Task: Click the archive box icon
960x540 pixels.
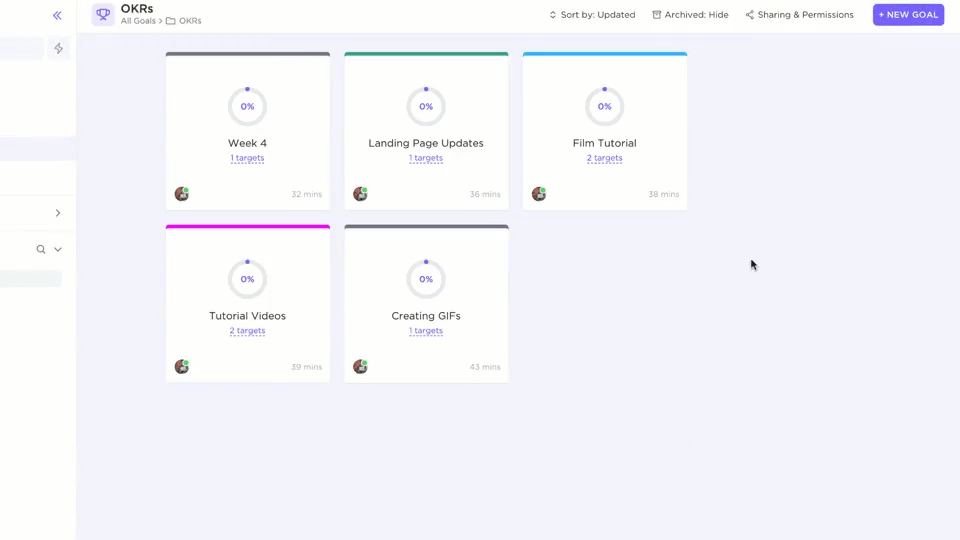Action: [x=656, y=15]
